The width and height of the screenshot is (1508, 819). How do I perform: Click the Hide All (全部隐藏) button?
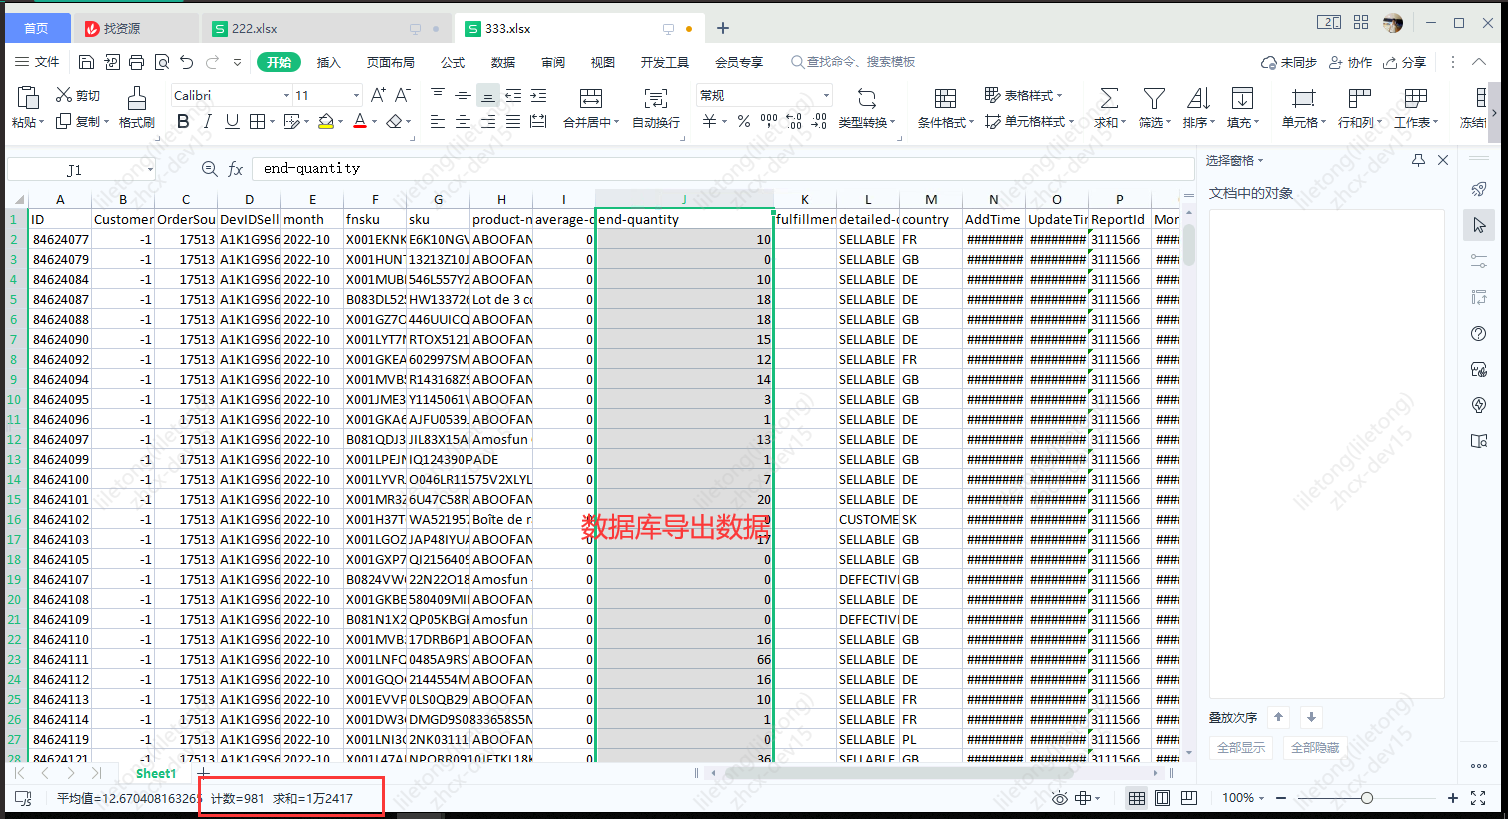pos(1315,747)
